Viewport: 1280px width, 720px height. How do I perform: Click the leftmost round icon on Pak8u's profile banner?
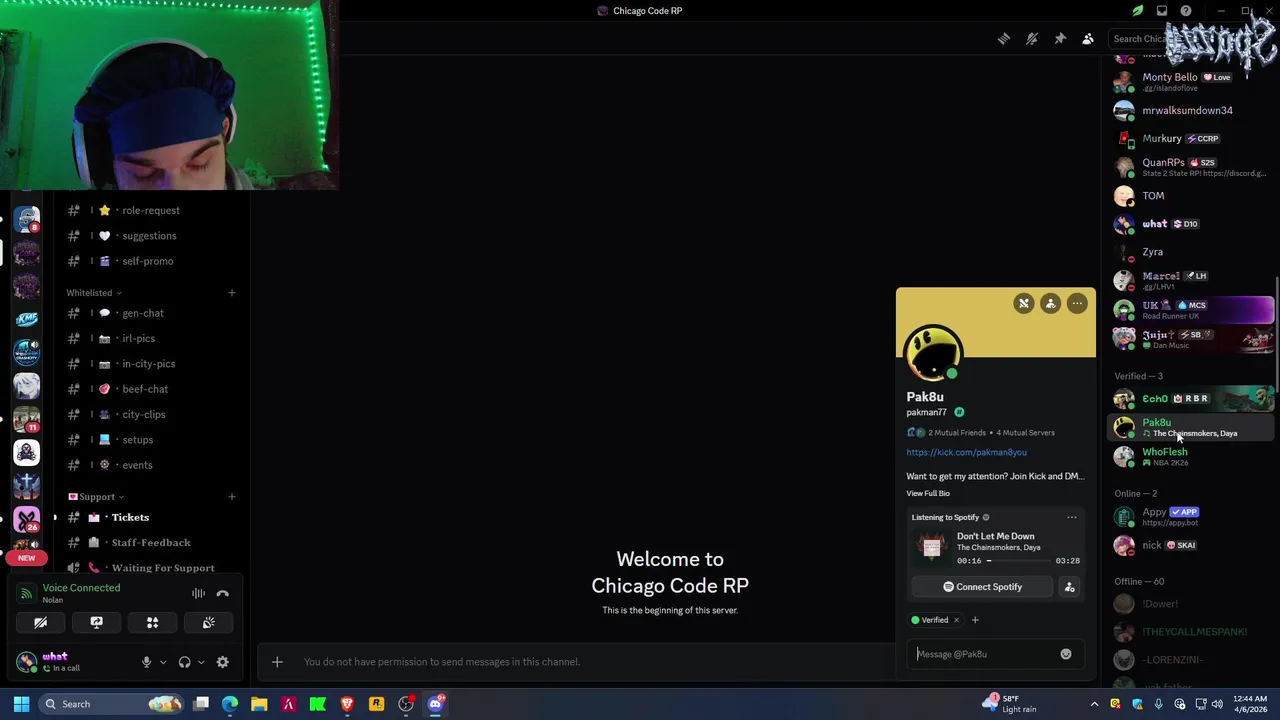(1024, 303)
